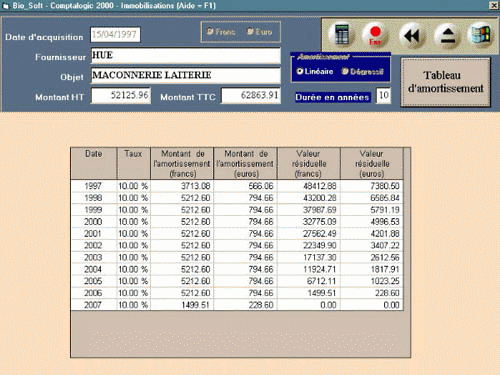Image resolution: width=500 pixels, height=375 pixels.
Task: Click residual value 32775.09
Action: pyautogui.click(x=309, y=222)
